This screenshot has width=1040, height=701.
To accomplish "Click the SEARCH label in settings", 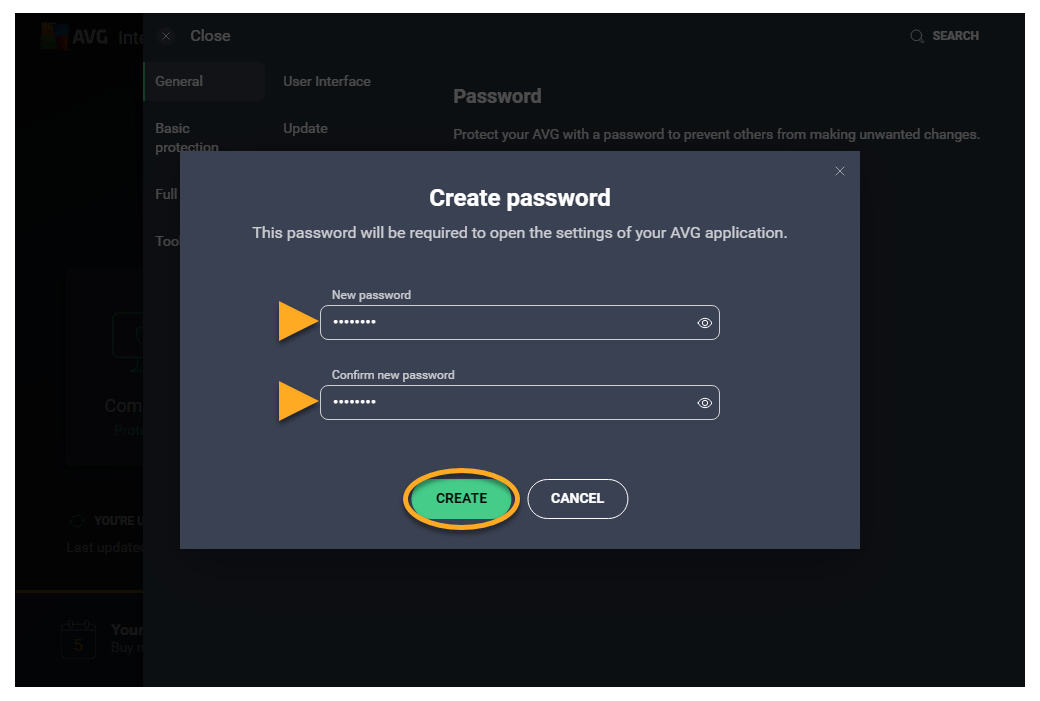I will (x=955, y=36).
